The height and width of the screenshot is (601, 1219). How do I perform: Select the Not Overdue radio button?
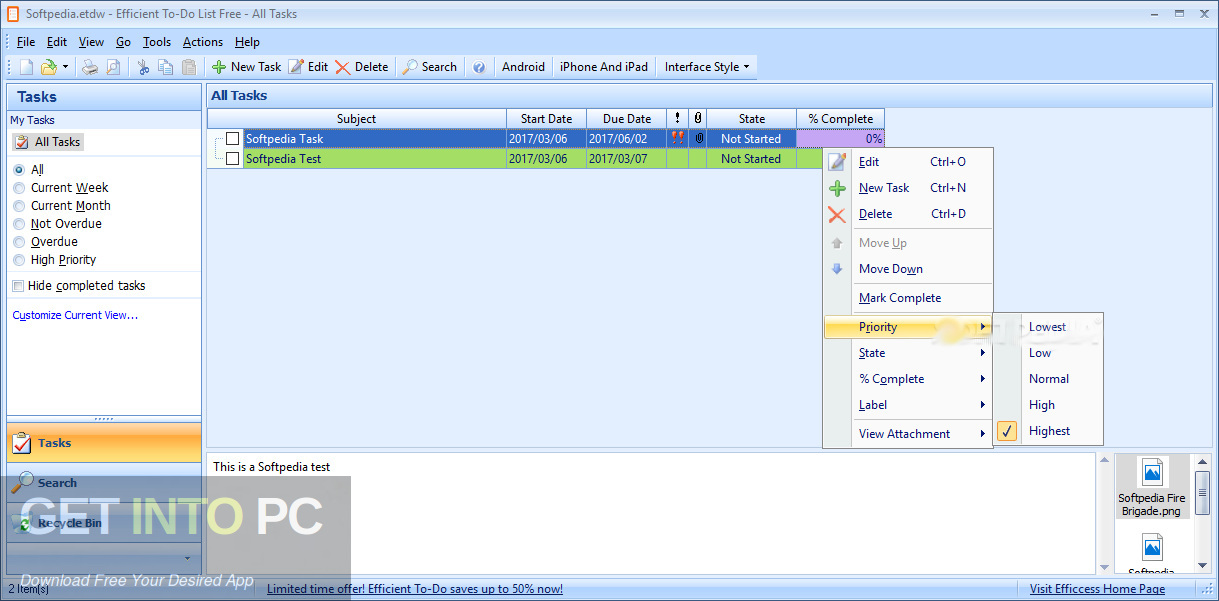[19, 224]
